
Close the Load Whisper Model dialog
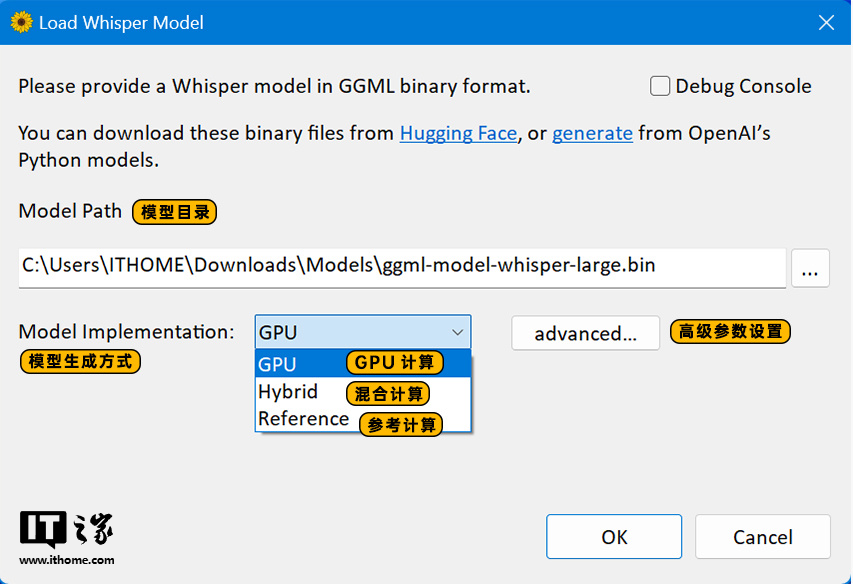pyautogui.click(x=826, y=22)
